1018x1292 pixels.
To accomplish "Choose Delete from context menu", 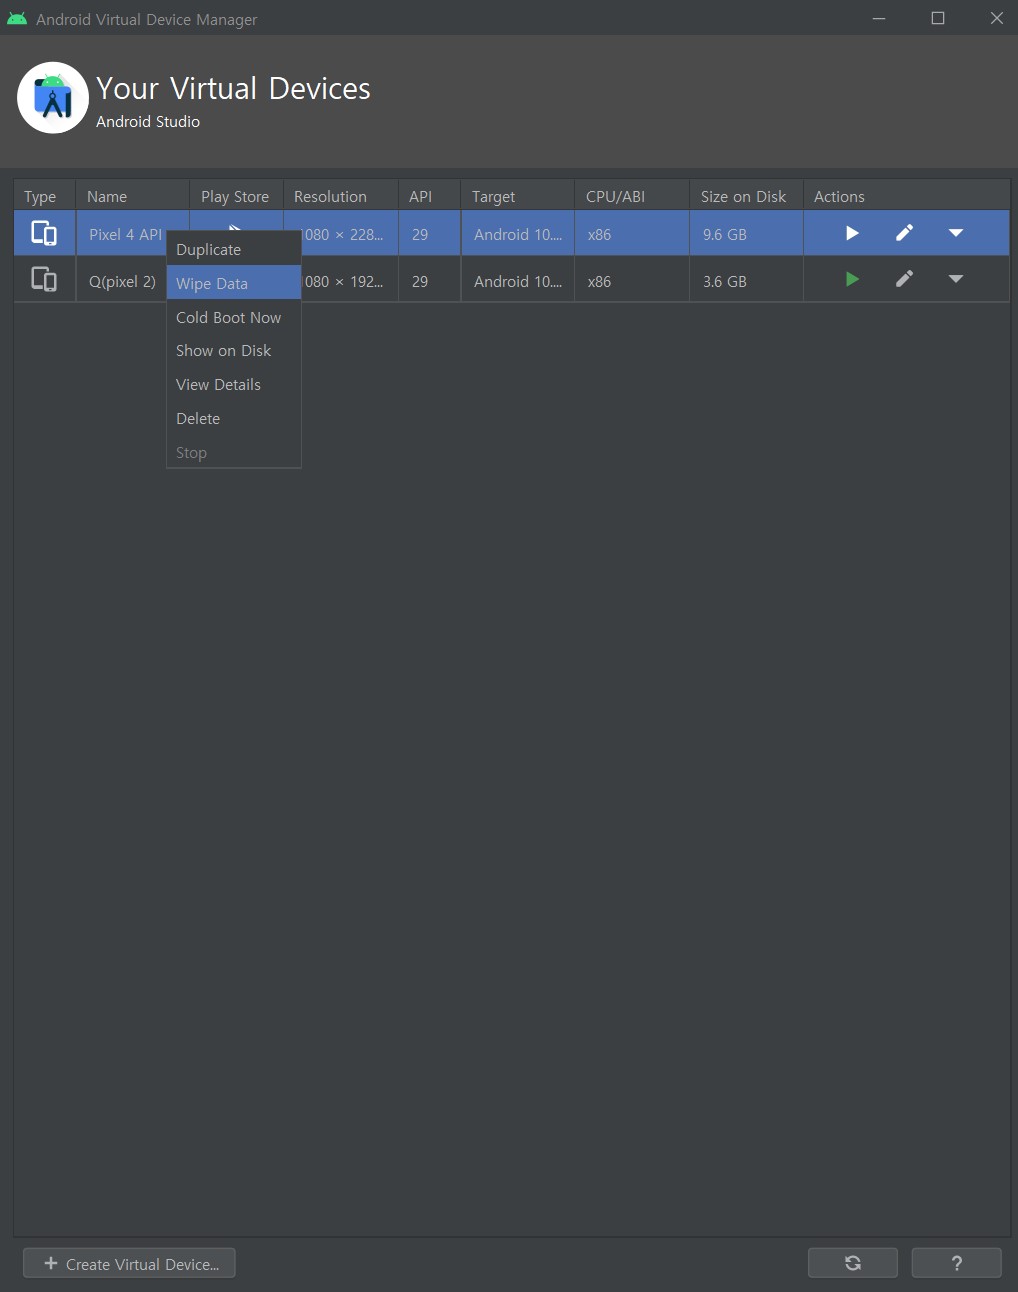I will coord(233,419).
